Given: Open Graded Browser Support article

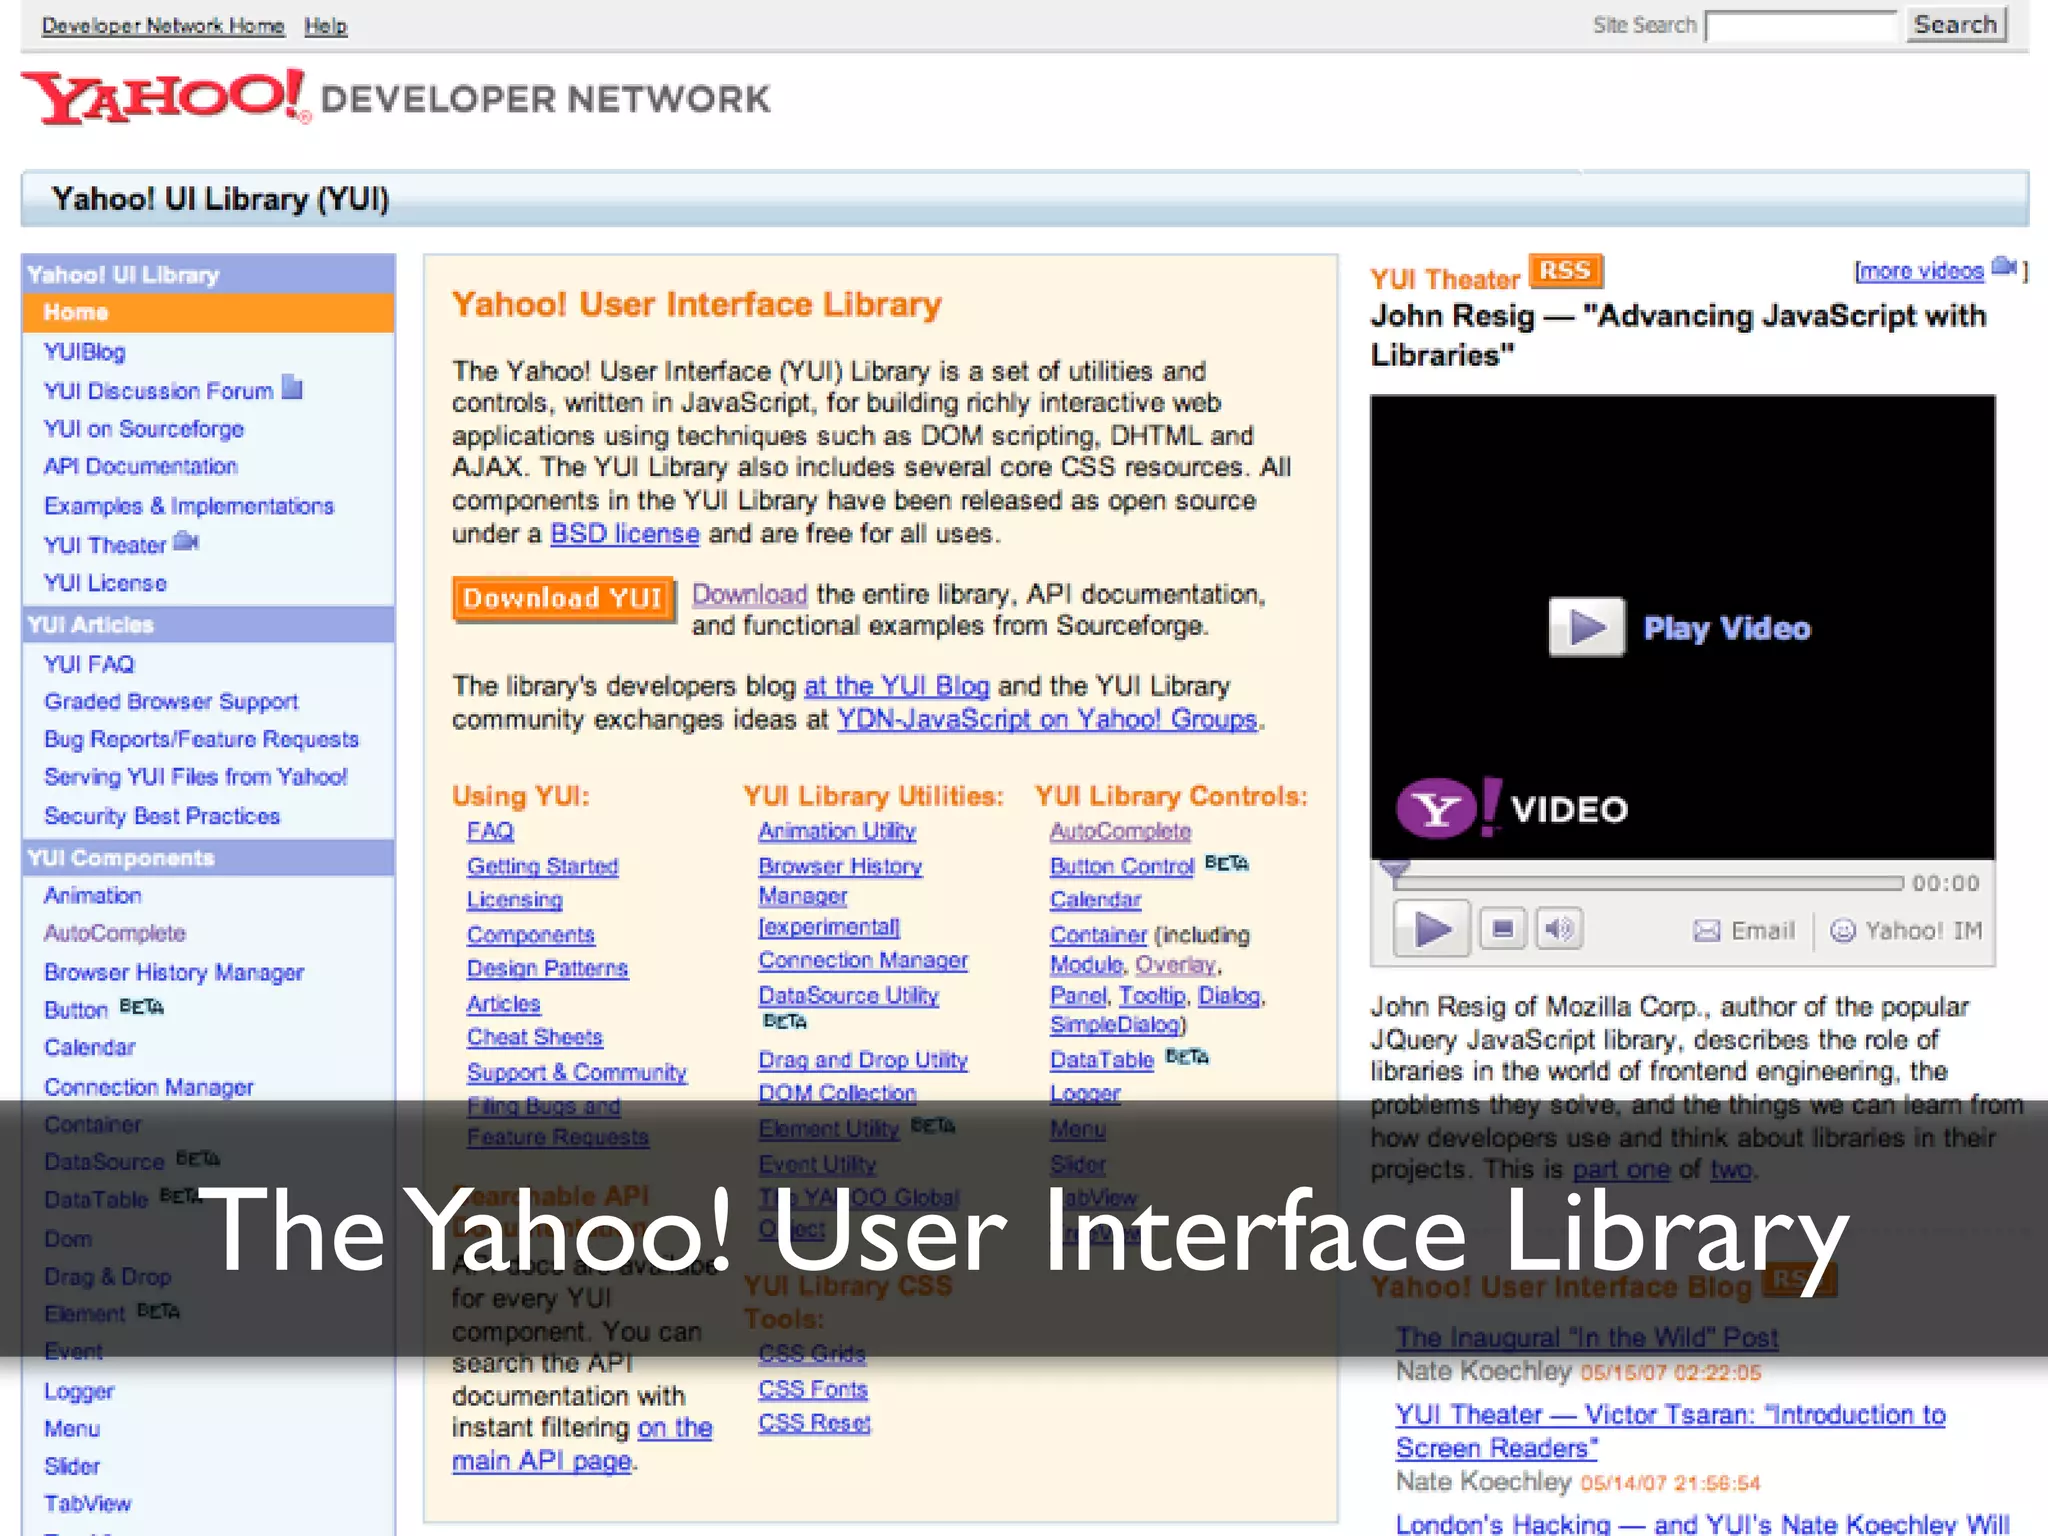Looking at the screenshot, I should tap(171, 702).
